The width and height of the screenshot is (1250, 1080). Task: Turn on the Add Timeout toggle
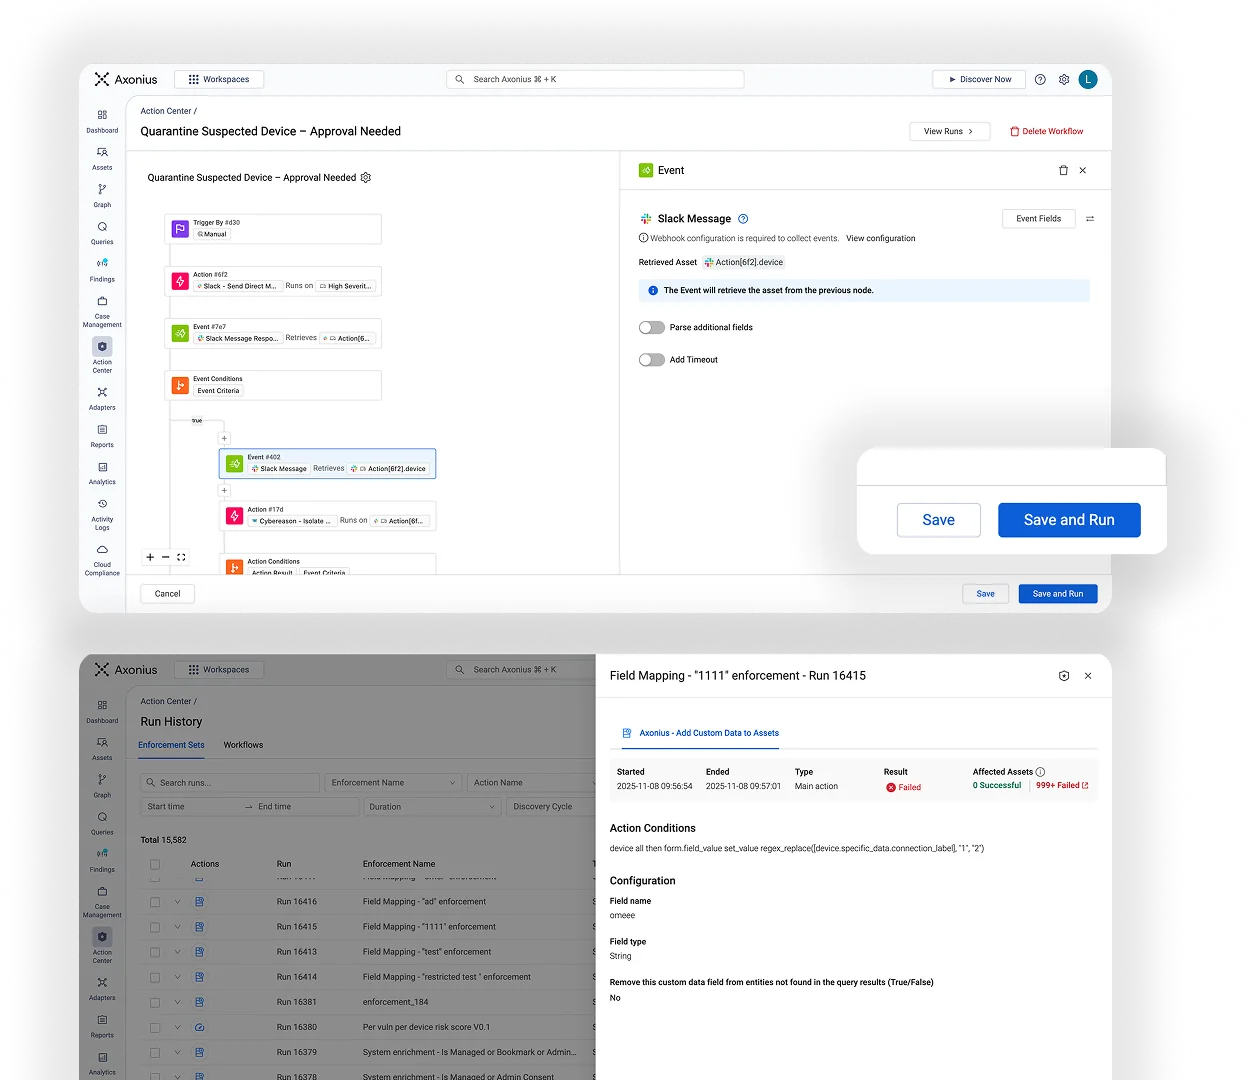(x=652, y=360)
